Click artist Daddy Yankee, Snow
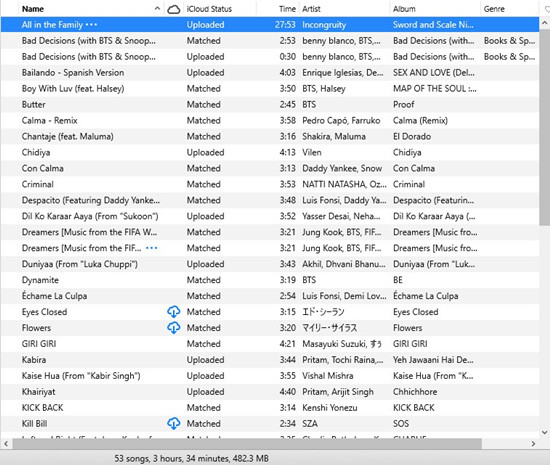The width and height of the screenshot is (550, 465). coord(342,168)
